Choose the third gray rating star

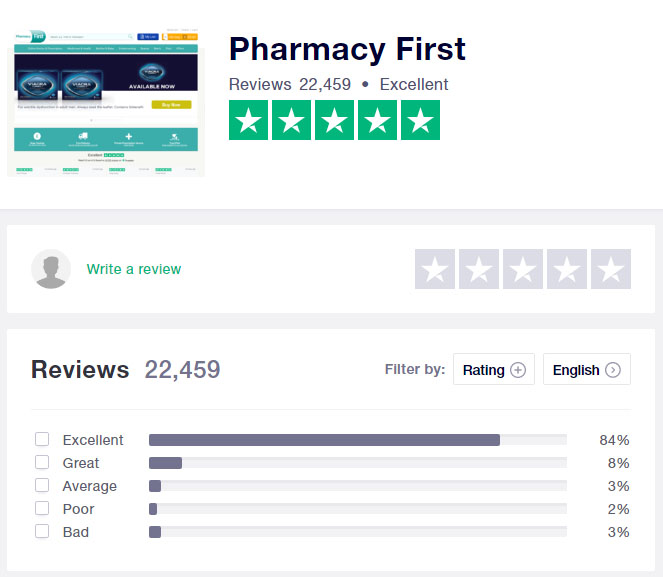click(x=523, y=269)
